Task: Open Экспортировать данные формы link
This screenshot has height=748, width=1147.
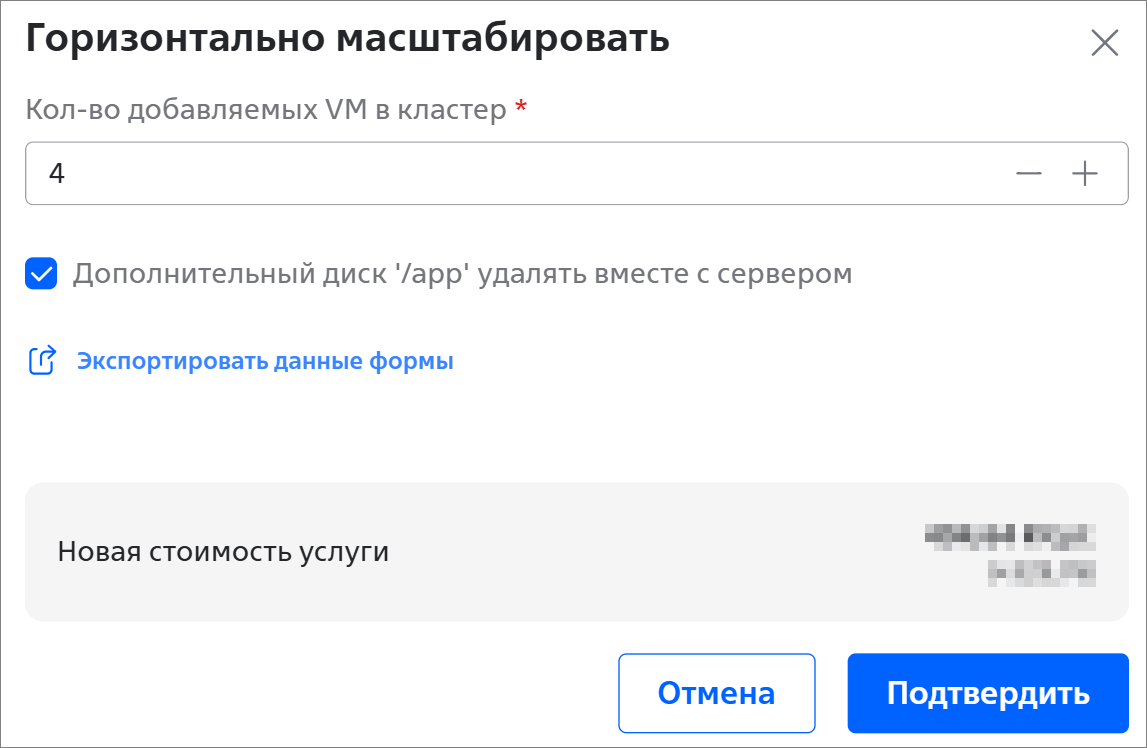Action: (265, 361)
